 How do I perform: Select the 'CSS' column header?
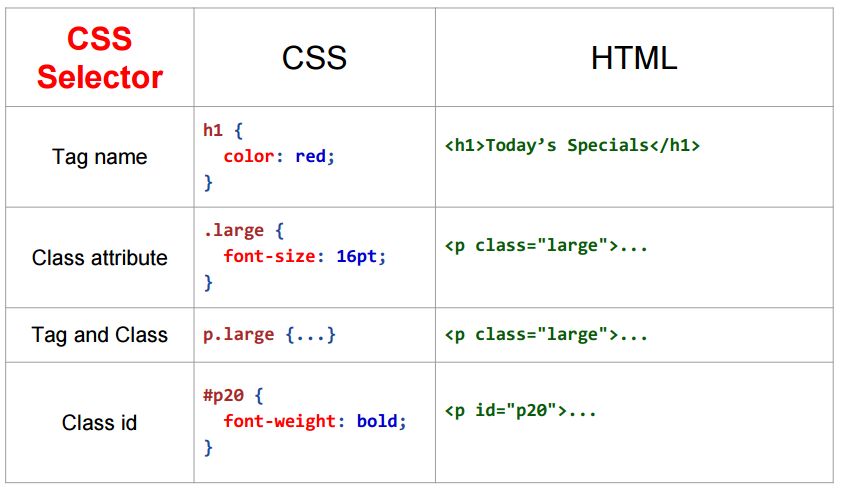(314, 58)
